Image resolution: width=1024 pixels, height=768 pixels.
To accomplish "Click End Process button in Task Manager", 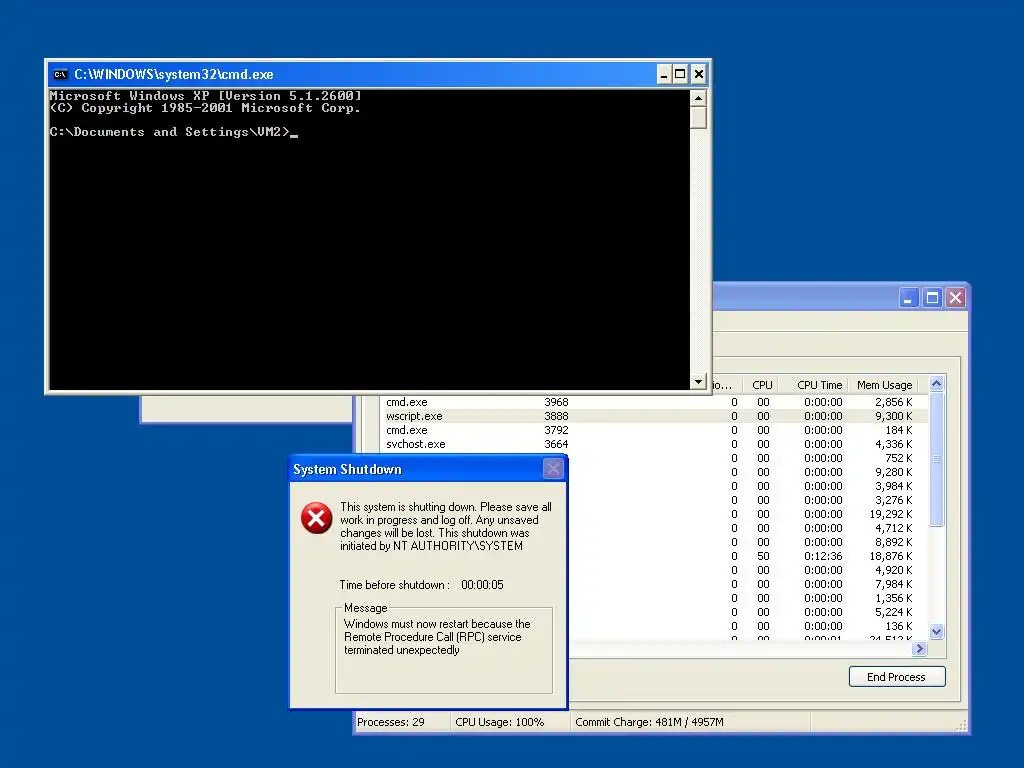I will 897,677.
